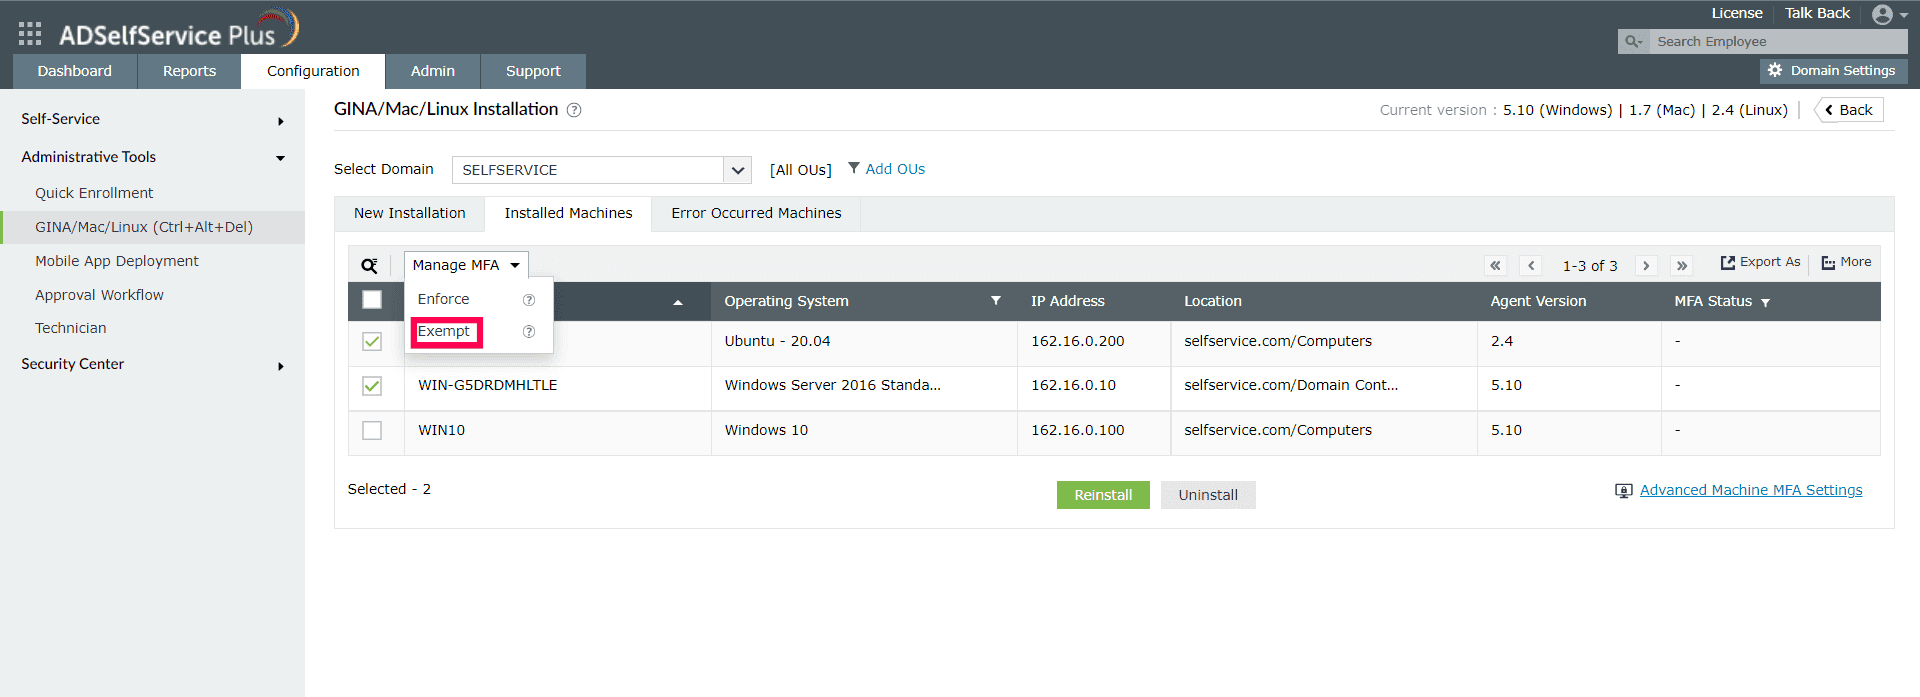Click the Reinstall button

(x=1103, y=495)
